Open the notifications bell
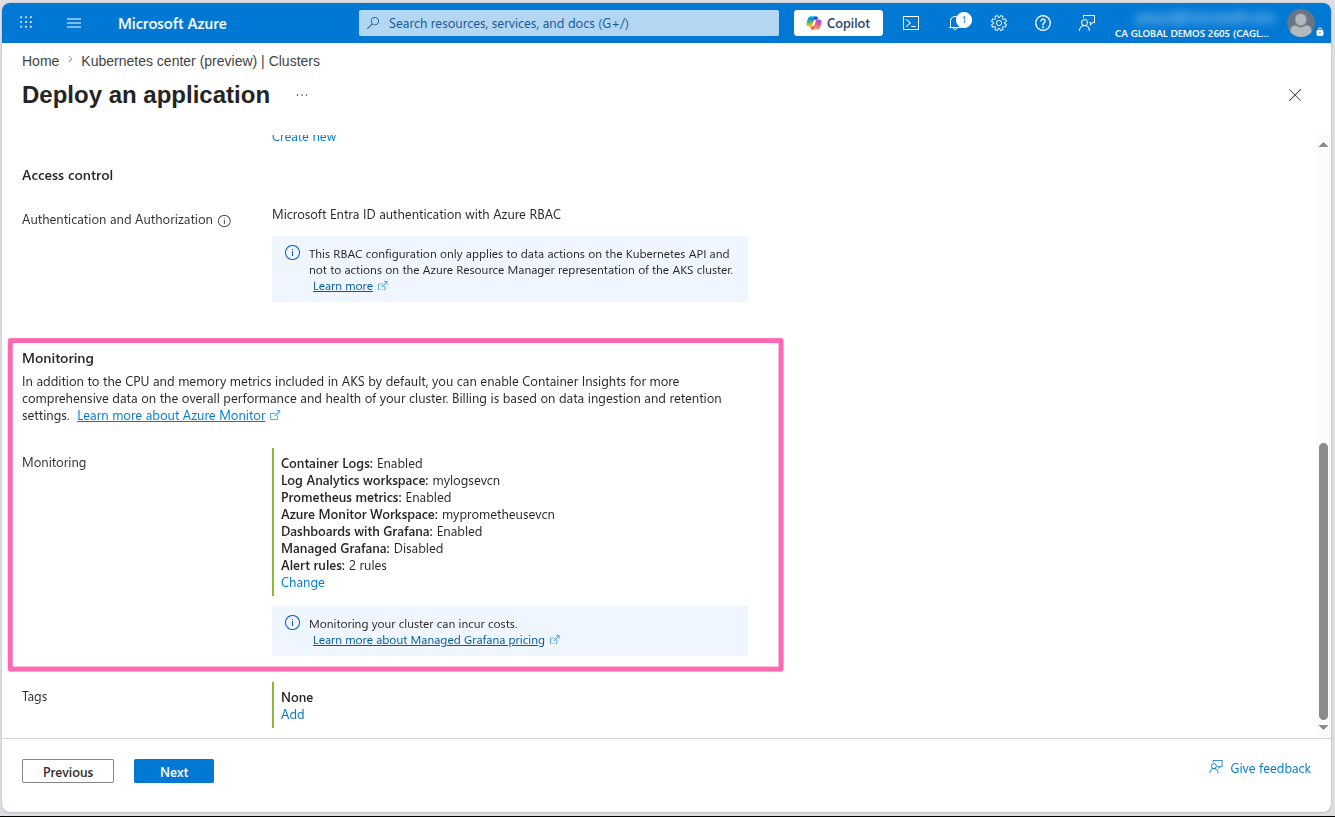The width and height of the screenshot is (1335, 817). [957, 23]
